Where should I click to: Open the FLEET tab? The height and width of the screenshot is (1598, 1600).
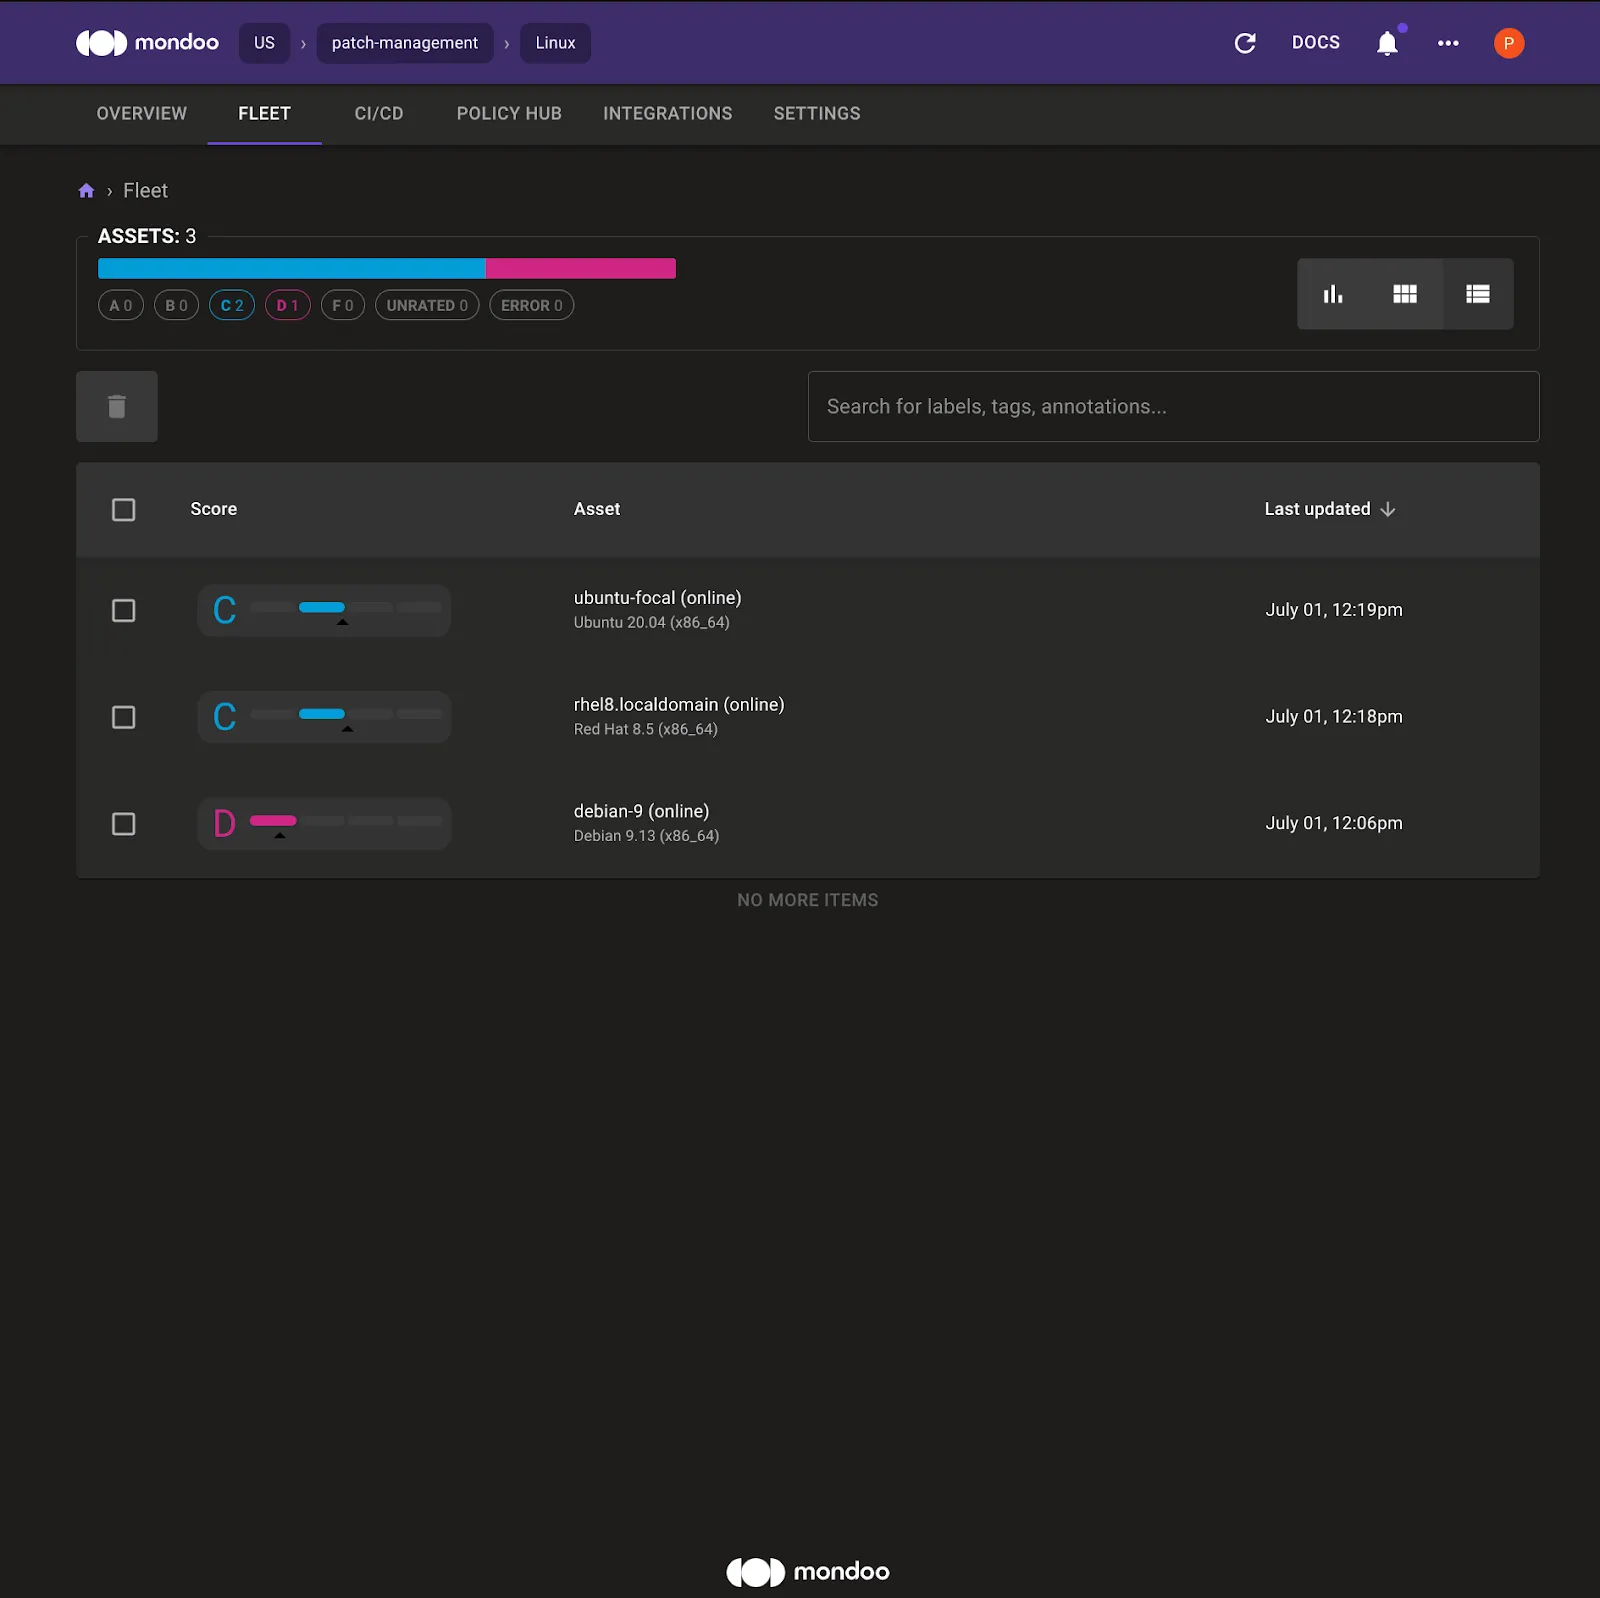(x=265, y=114)
